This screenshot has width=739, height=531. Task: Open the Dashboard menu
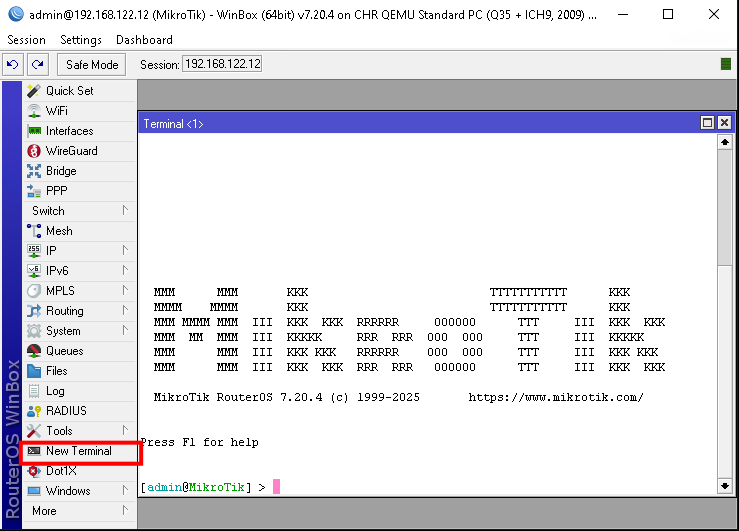144,40
